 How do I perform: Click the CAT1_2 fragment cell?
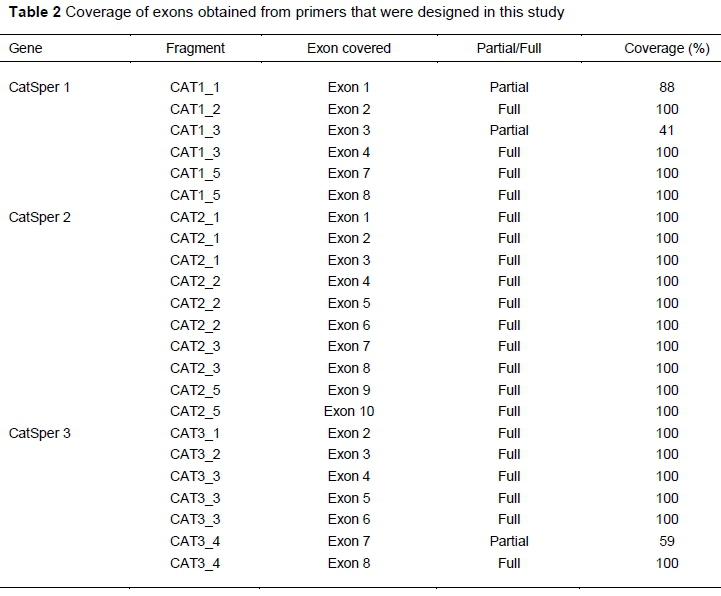[x=195, y=109]
